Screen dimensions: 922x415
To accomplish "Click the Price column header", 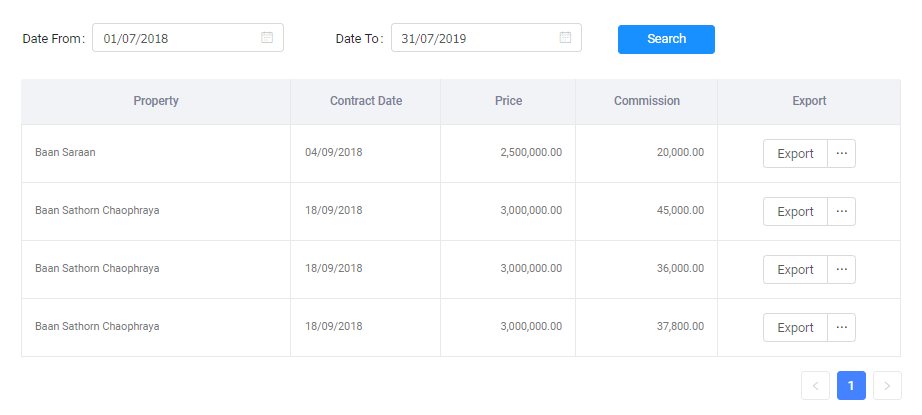I will point(508,101).
